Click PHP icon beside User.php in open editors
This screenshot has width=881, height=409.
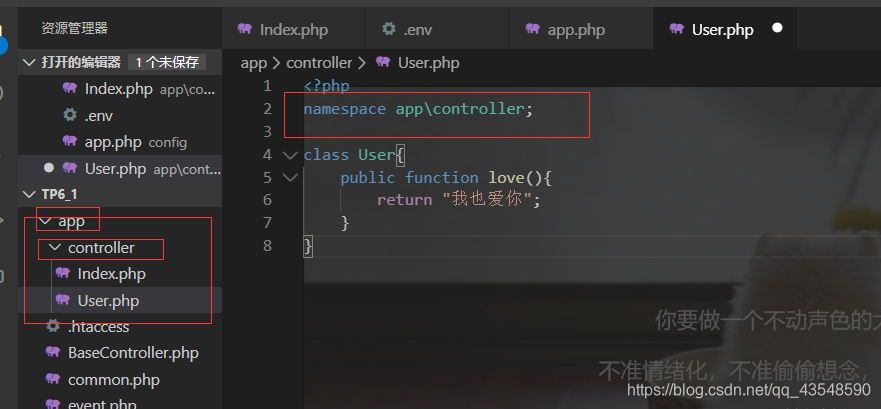(x=70, y=167)
